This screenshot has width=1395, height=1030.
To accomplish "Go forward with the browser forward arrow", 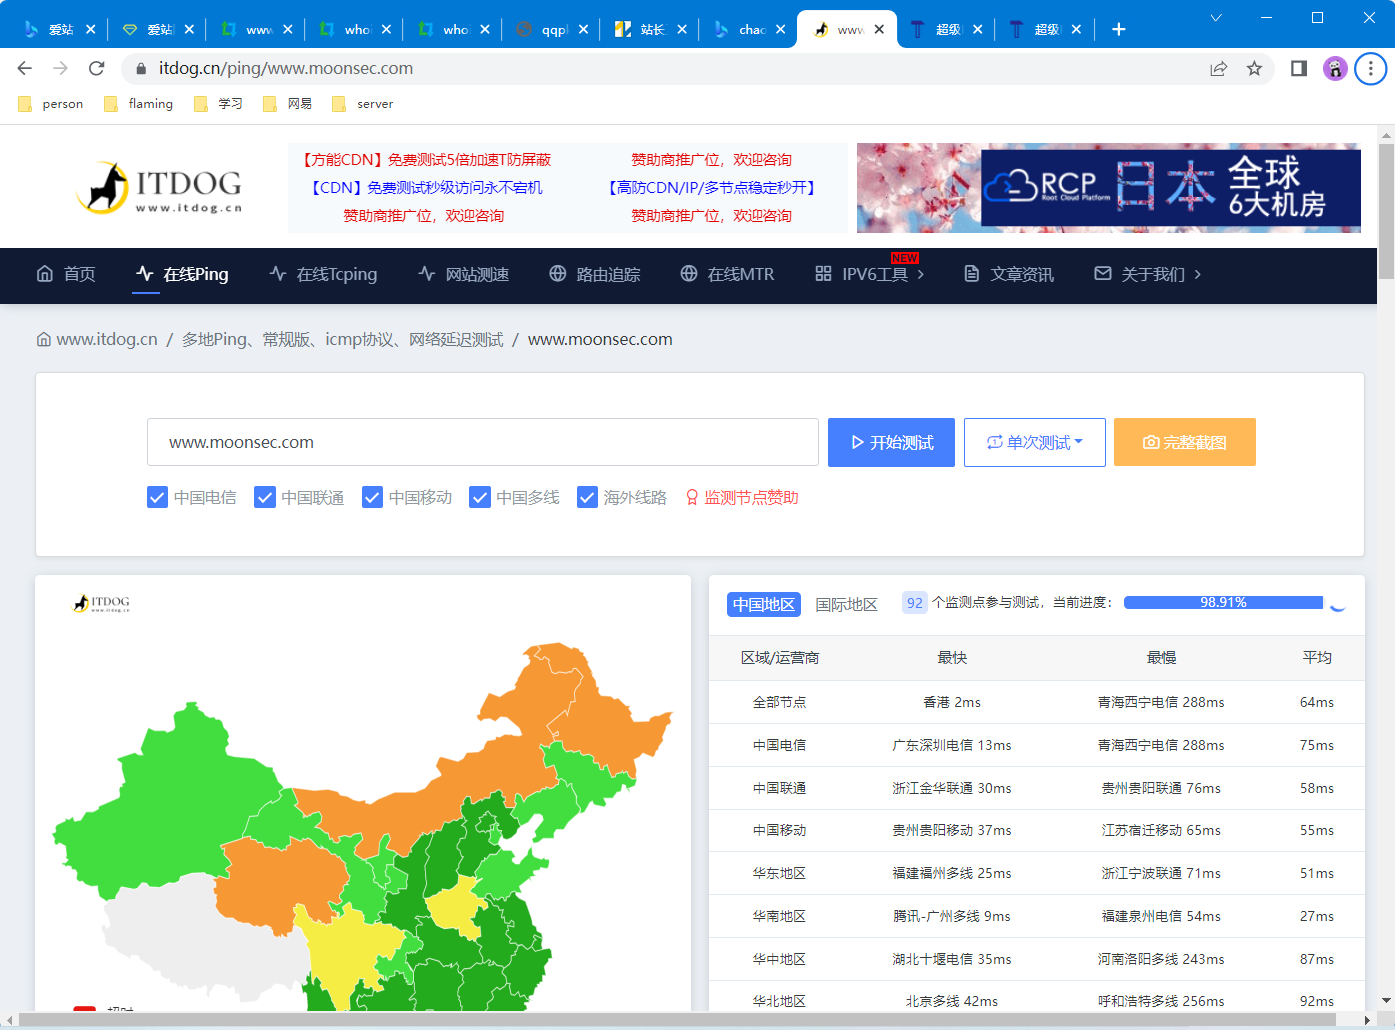I will coord(60,68).
